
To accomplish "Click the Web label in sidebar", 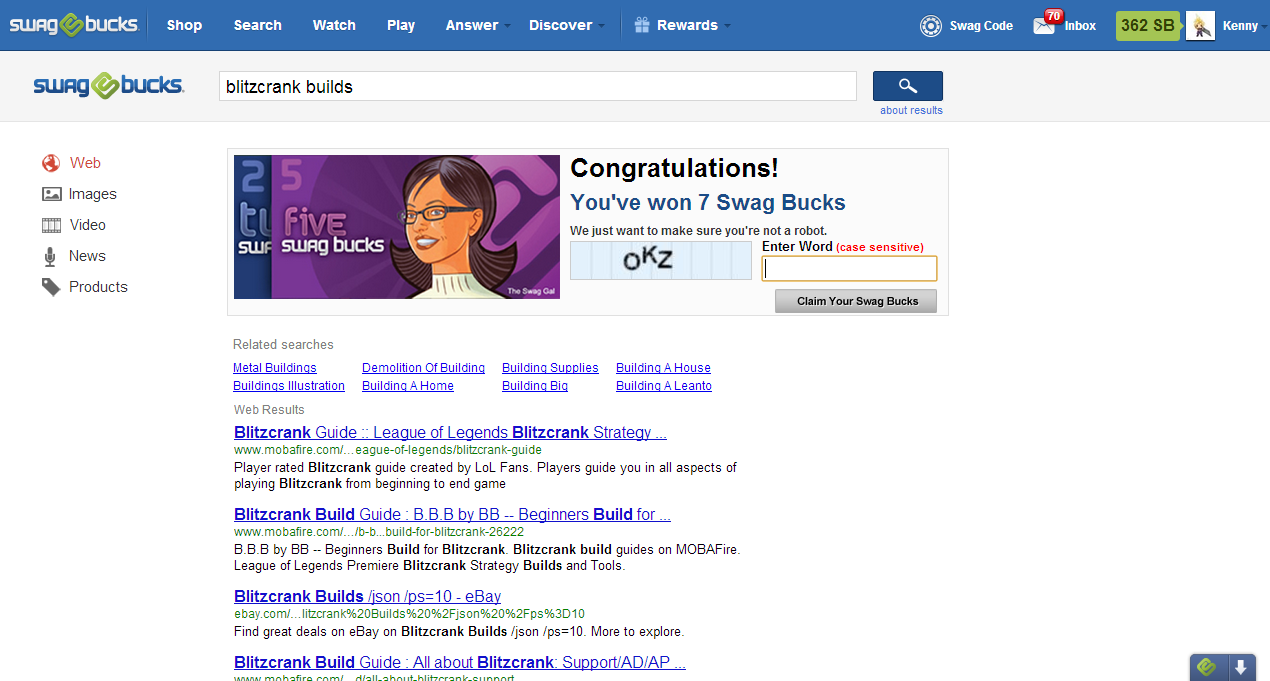I will [85, 163].
